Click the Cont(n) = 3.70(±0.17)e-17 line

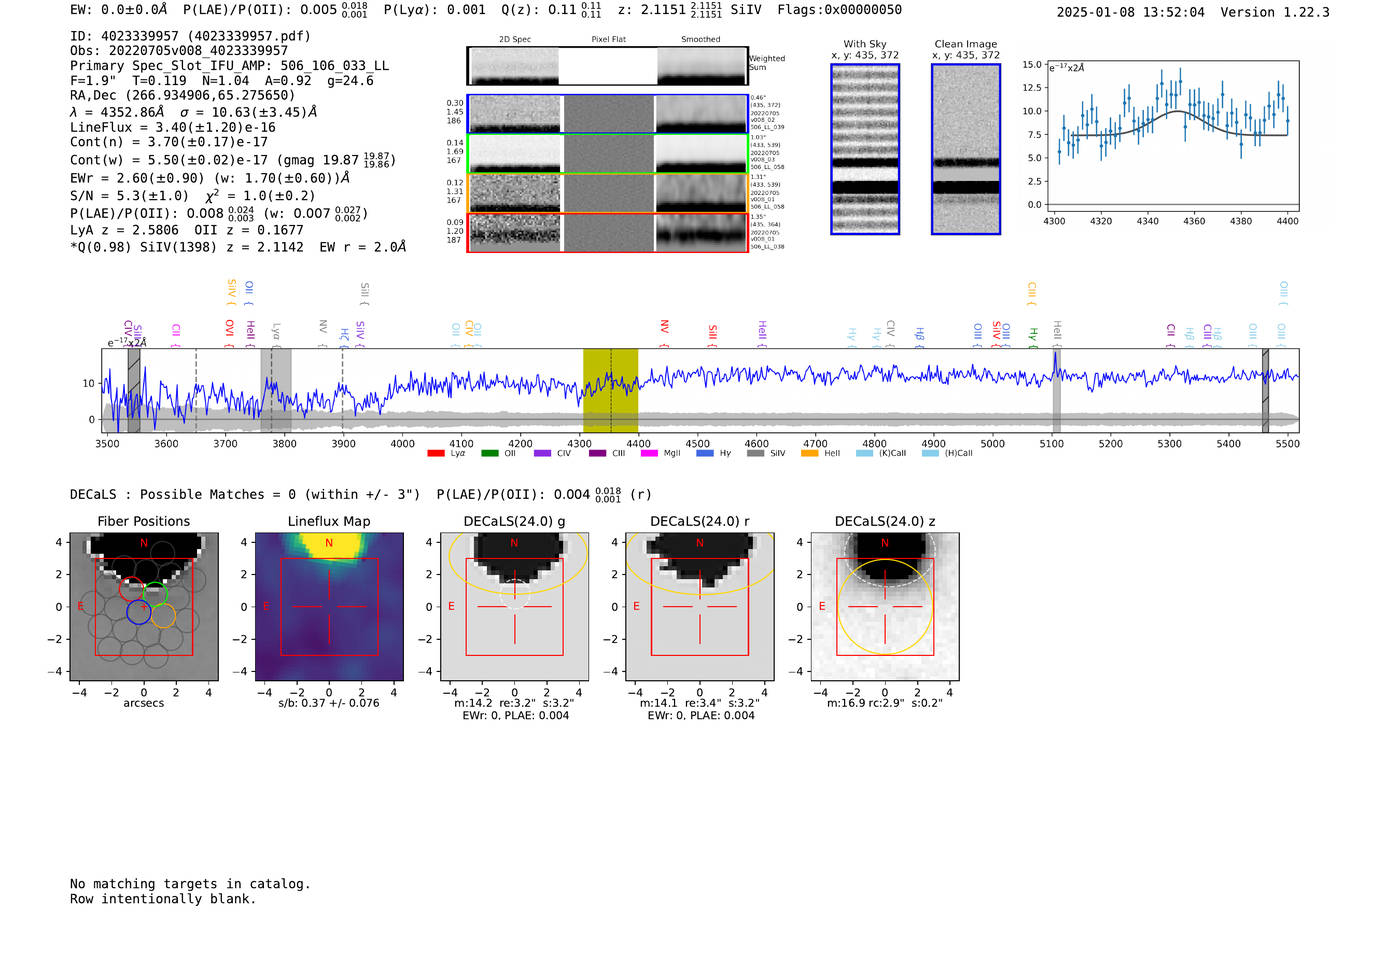tap(169, 142)
